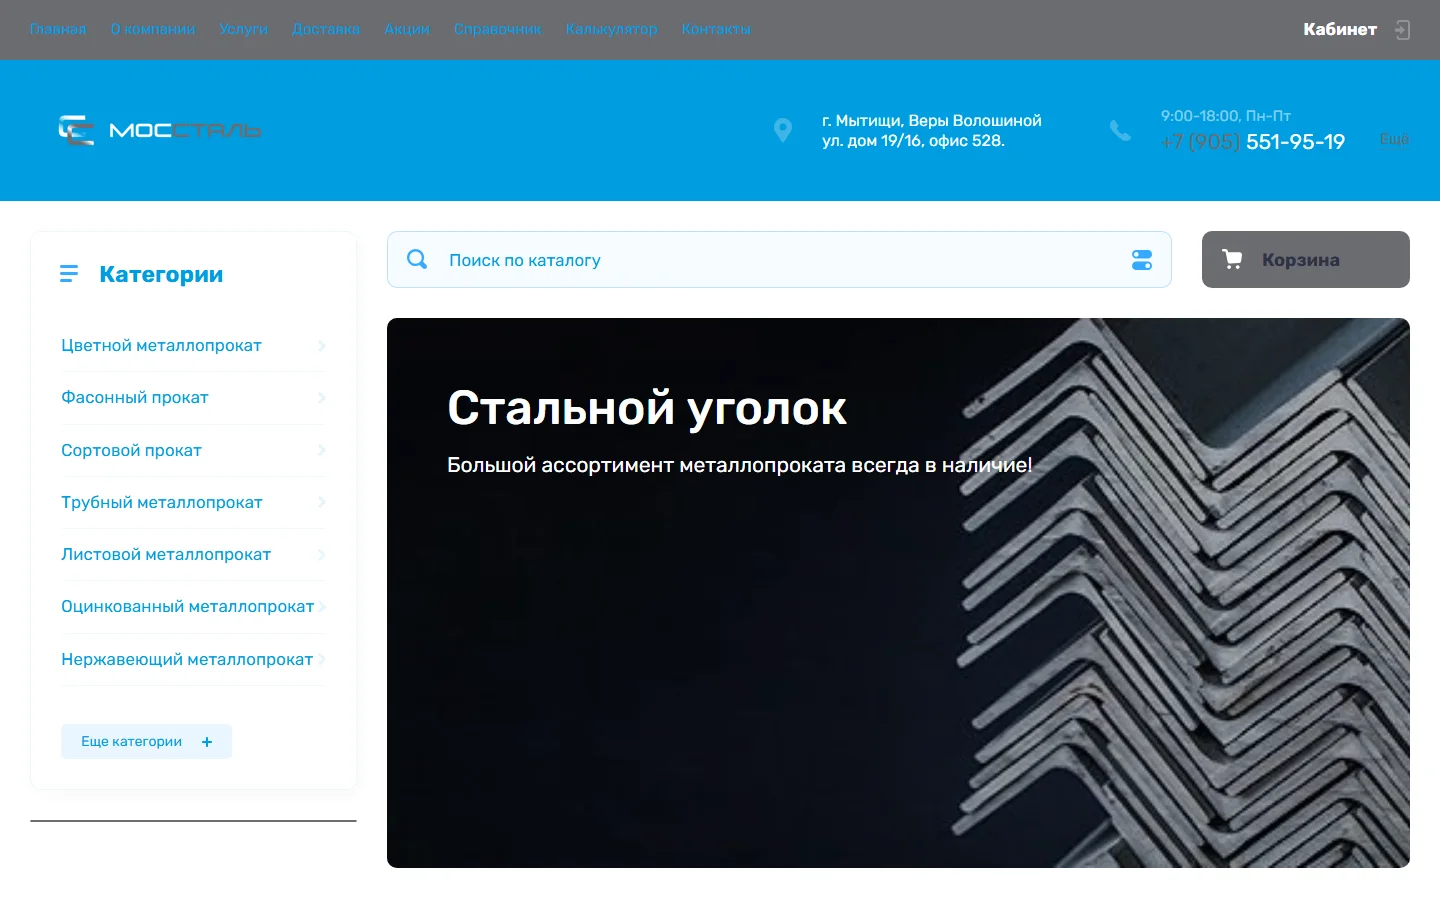Click the phone handset icon

1120,130
